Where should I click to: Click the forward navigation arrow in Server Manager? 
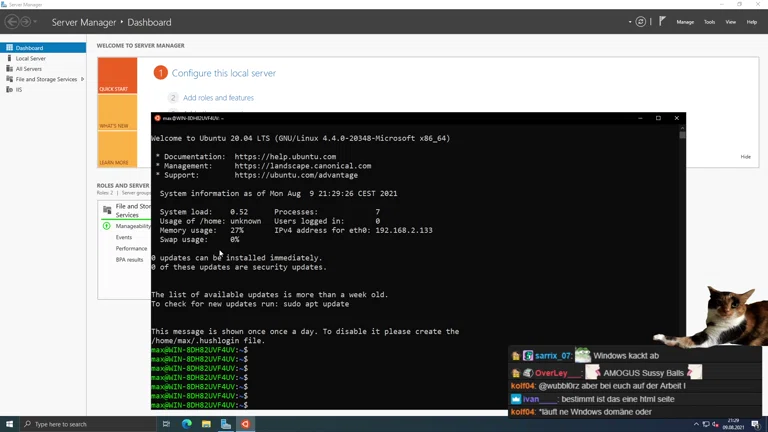pyautogui.click(x=25, y=22)
